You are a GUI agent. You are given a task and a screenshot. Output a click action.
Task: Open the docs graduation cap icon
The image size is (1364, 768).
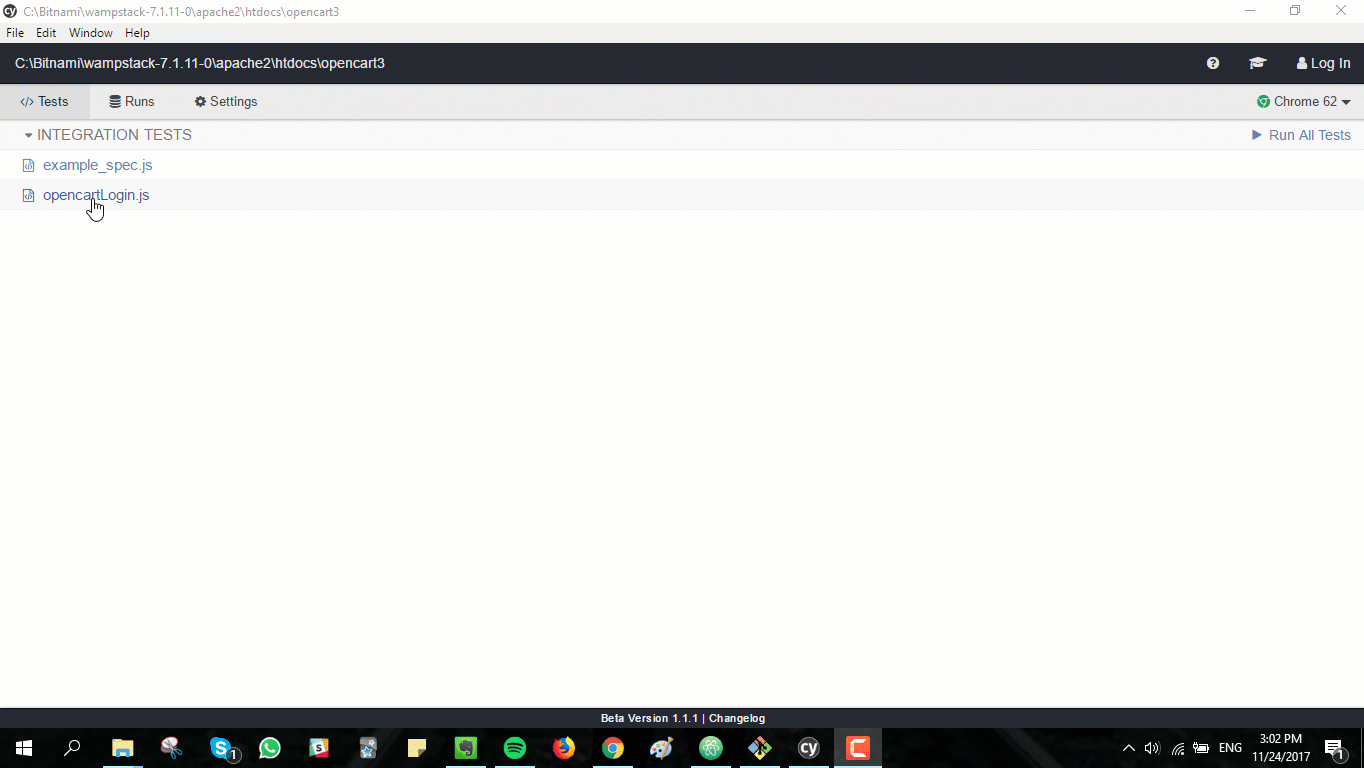(x=1258, y=63)
